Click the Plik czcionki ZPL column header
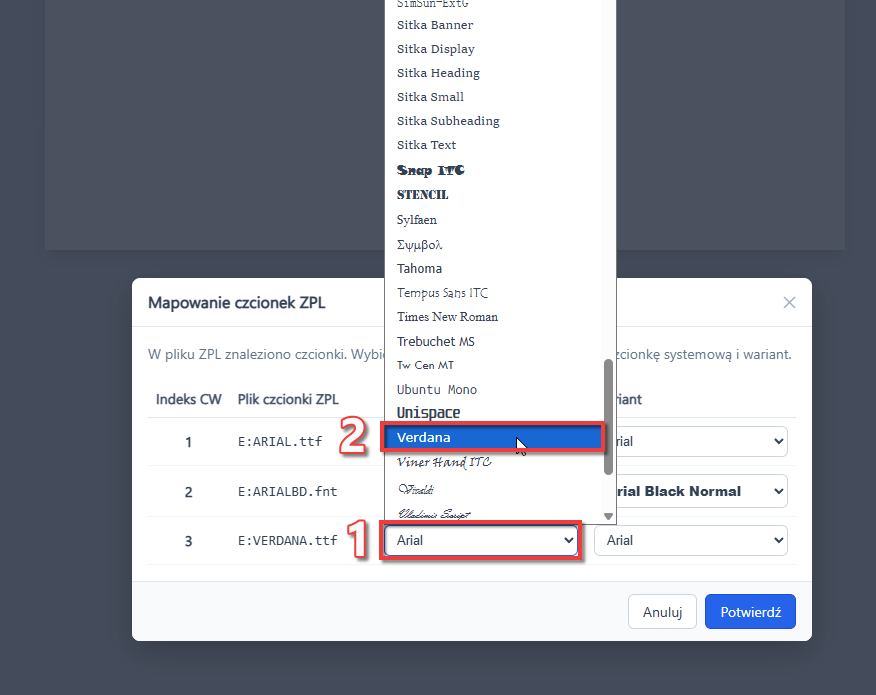Viewport: 876px width, 695px height. [x=288, y=399]
